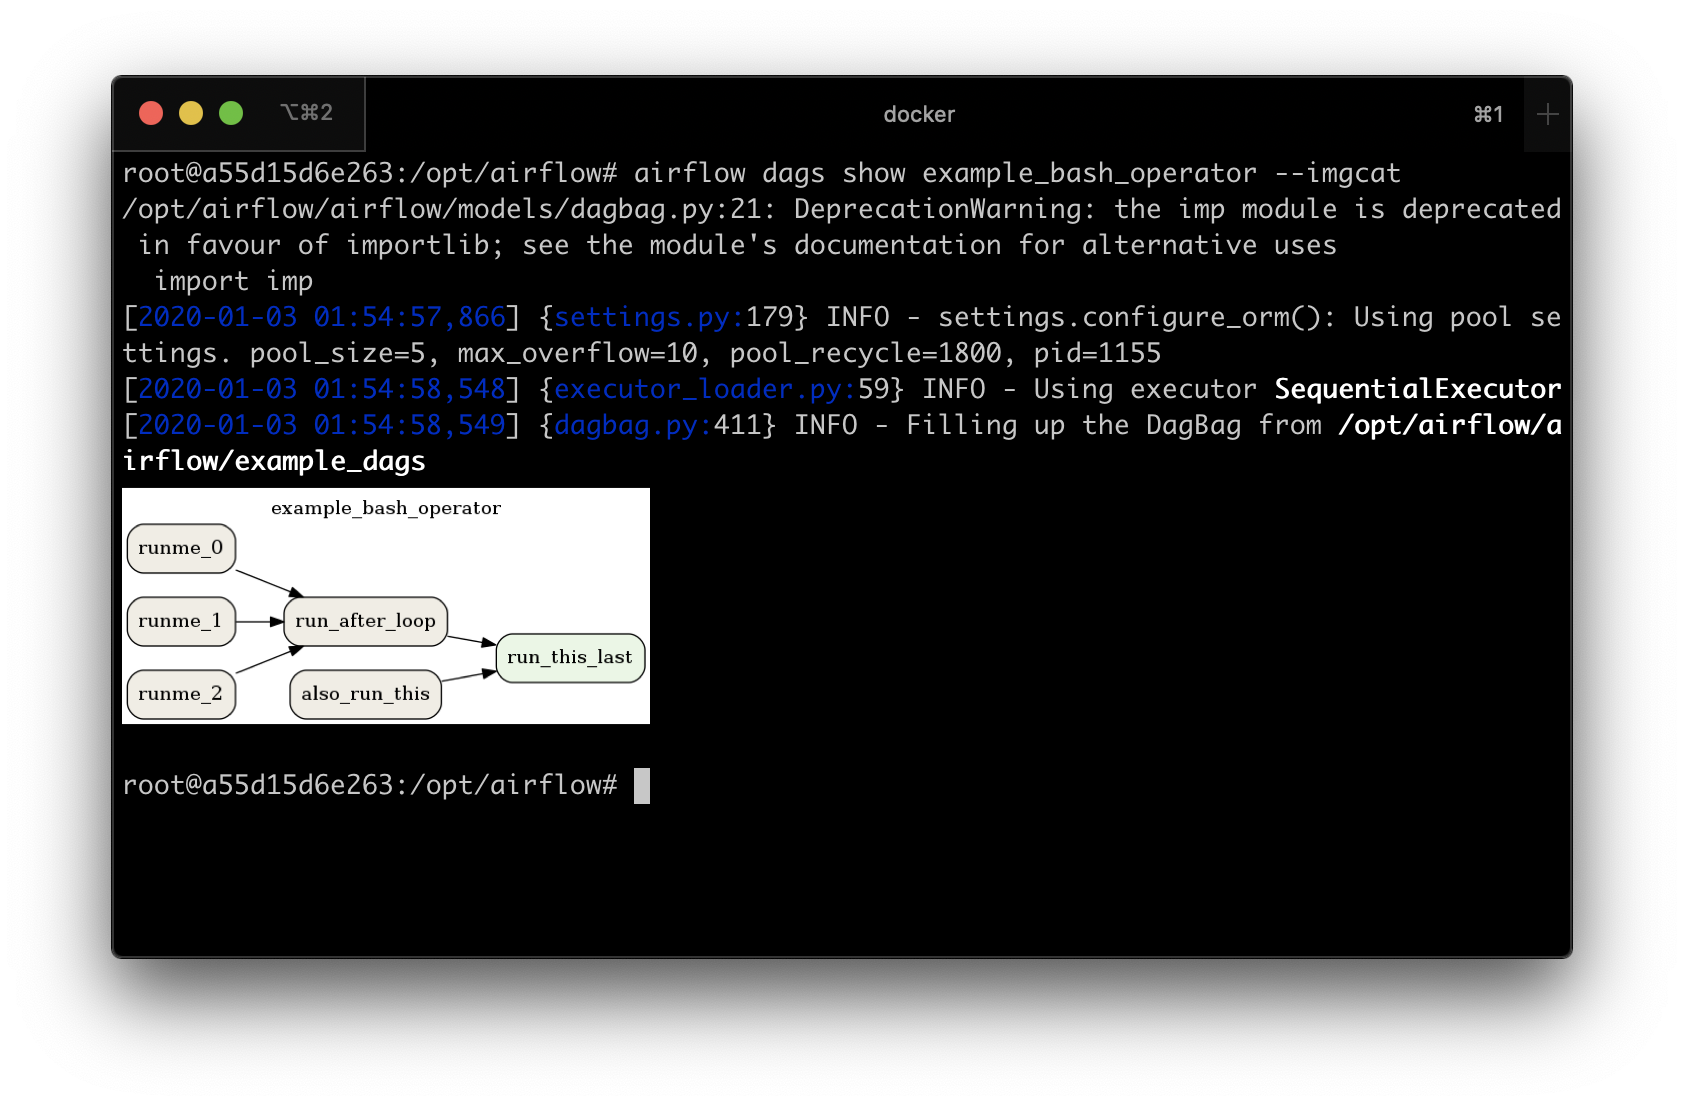
Task: Click the green zoom traffic light
Action: pyautogui.click(x=230, y=113)
